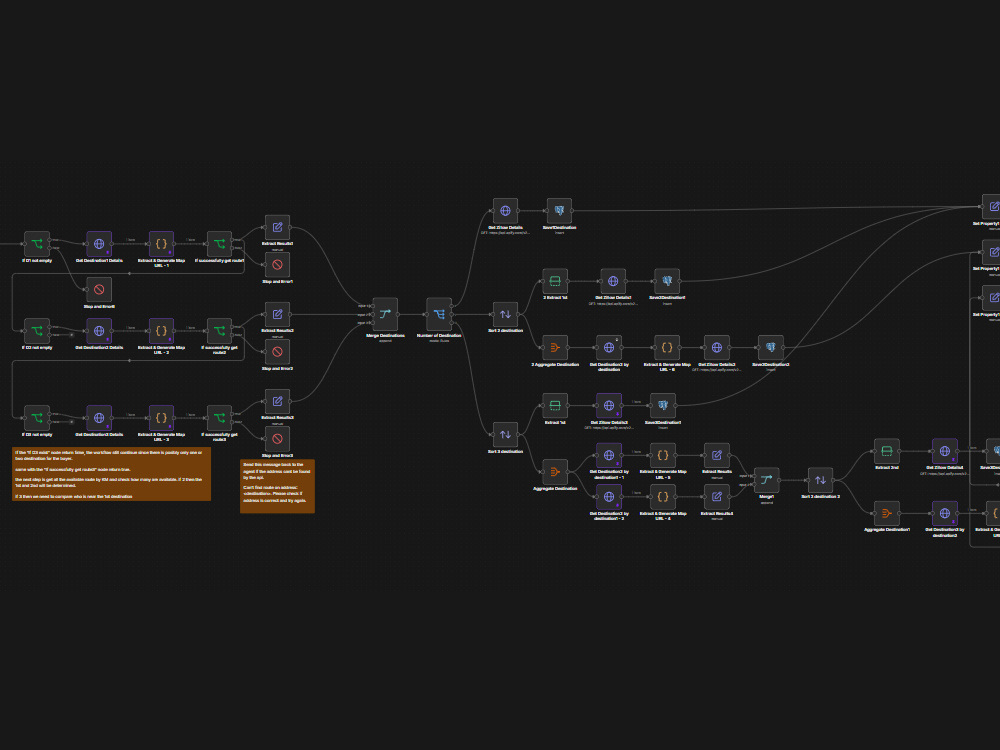Open the 'Merge1' node
This screenshot has height=750, width=1000.
(767, 480)
